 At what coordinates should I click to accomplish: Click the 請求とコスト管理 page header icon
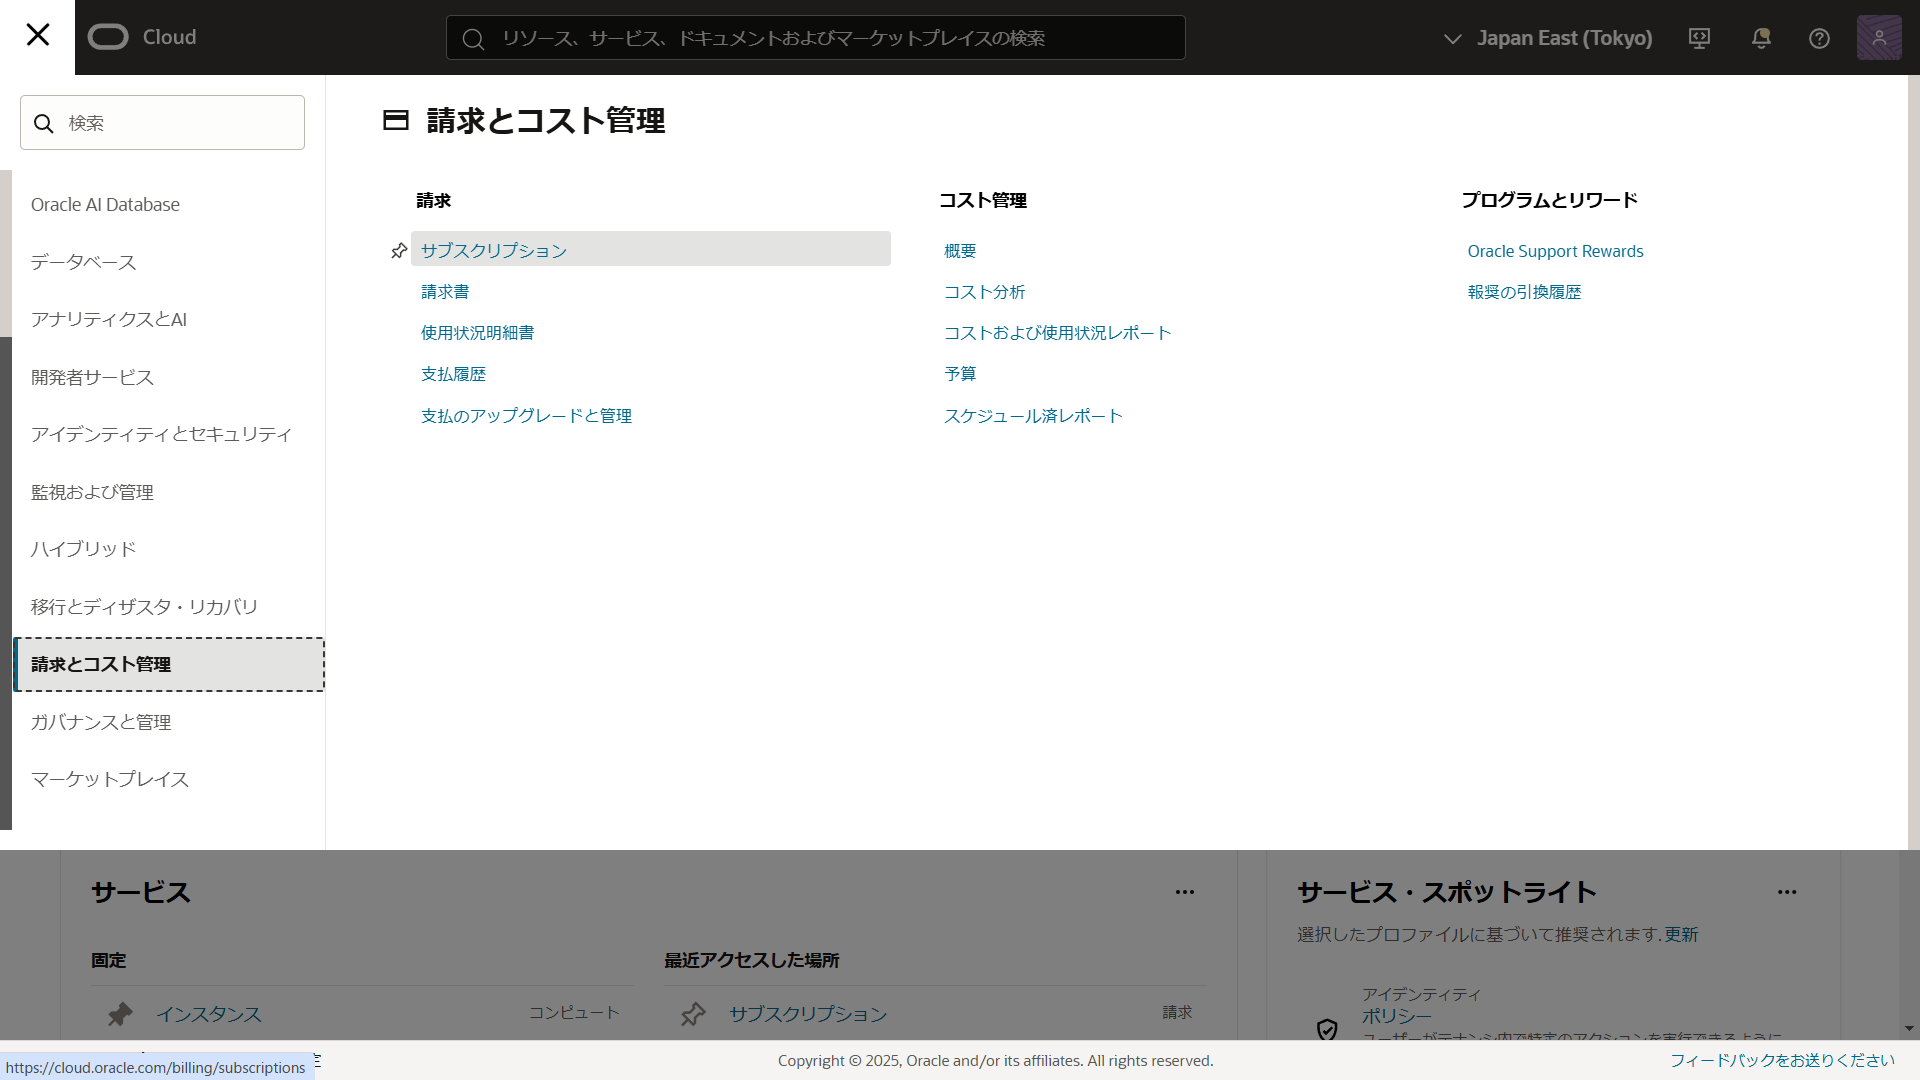click(395, 120)
